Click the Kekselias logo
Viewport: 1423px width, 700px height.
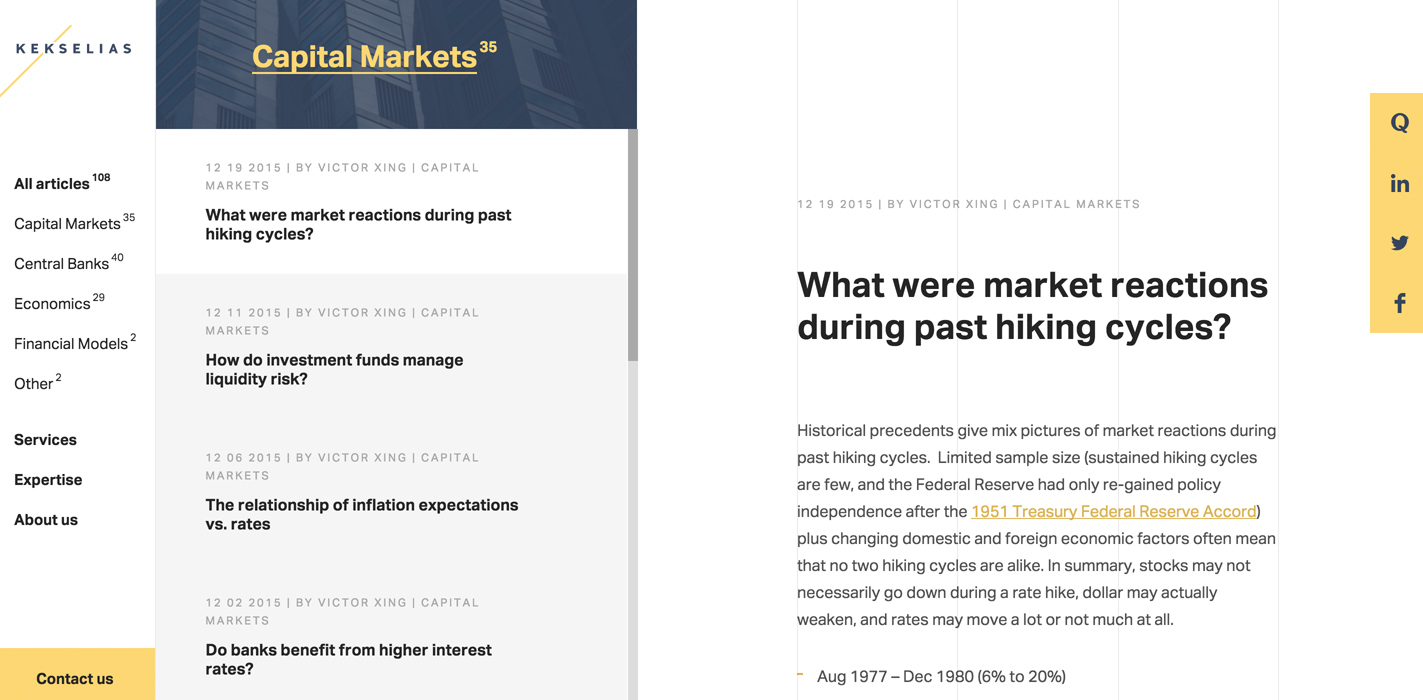(73, 48)
